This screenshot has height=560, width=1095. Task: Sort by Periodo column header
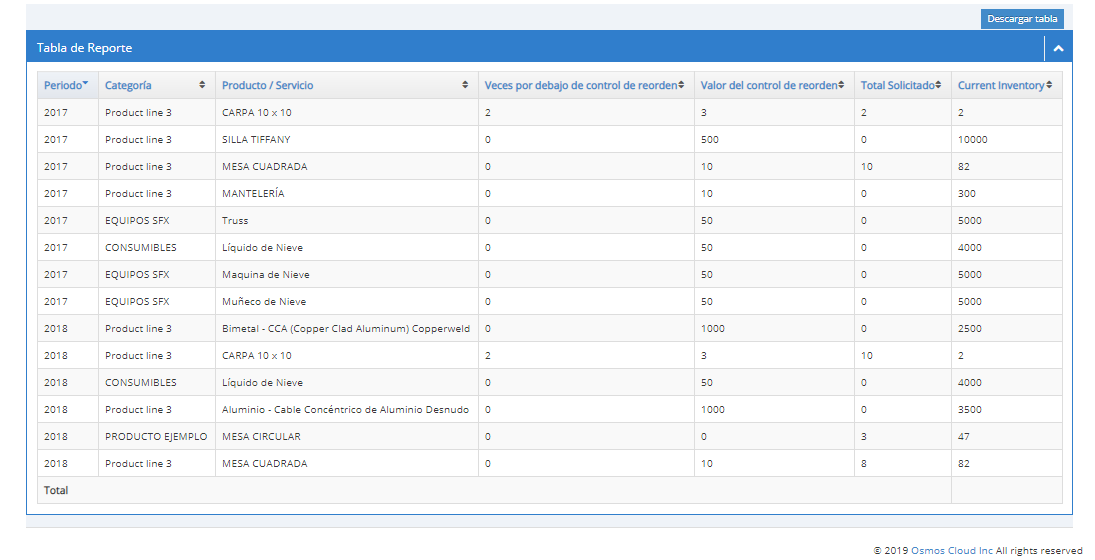[68, 85]
